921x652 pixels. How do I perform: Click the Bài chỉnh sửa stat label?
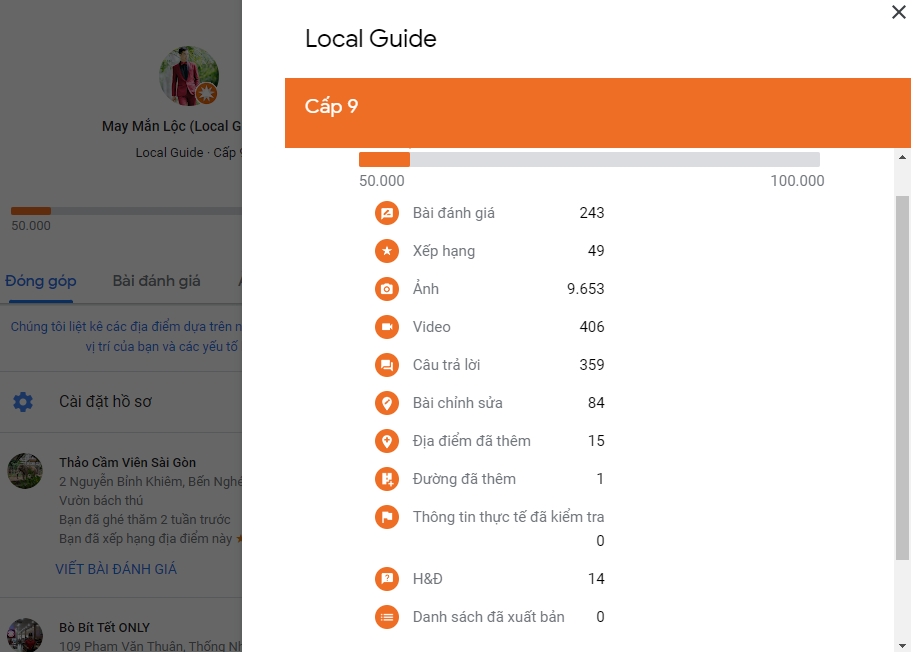tap(458, 403)
